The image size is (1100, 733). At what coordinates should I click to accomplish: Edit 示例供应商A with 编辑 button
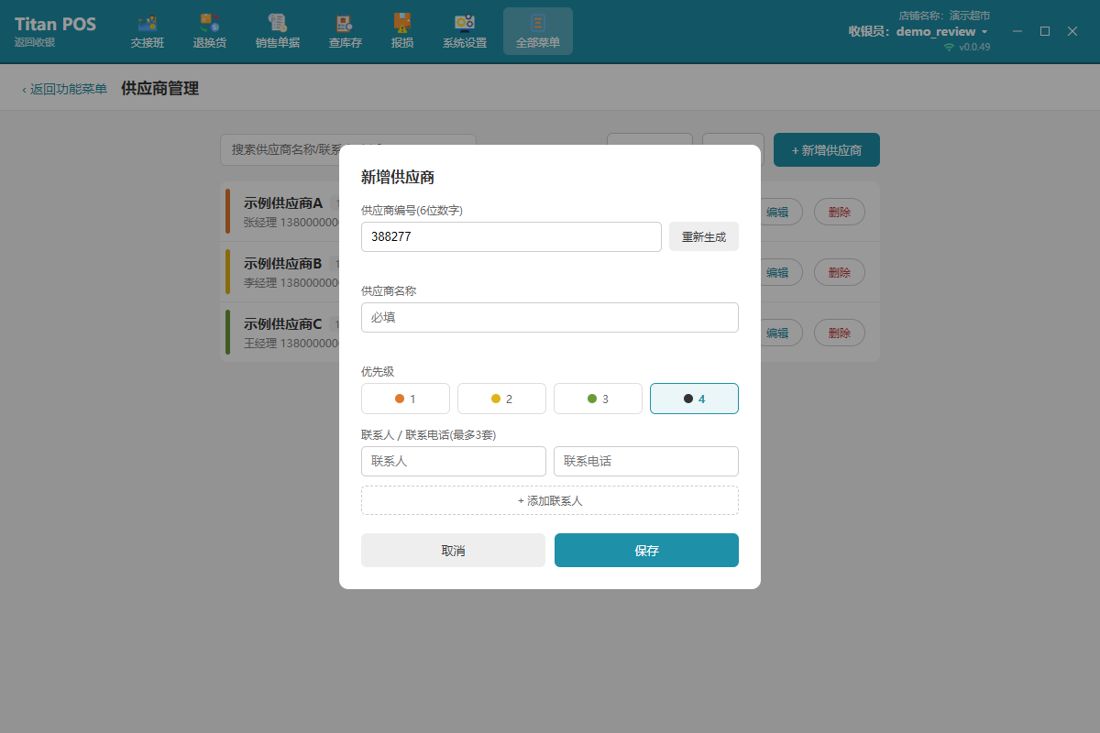(777, 212)
